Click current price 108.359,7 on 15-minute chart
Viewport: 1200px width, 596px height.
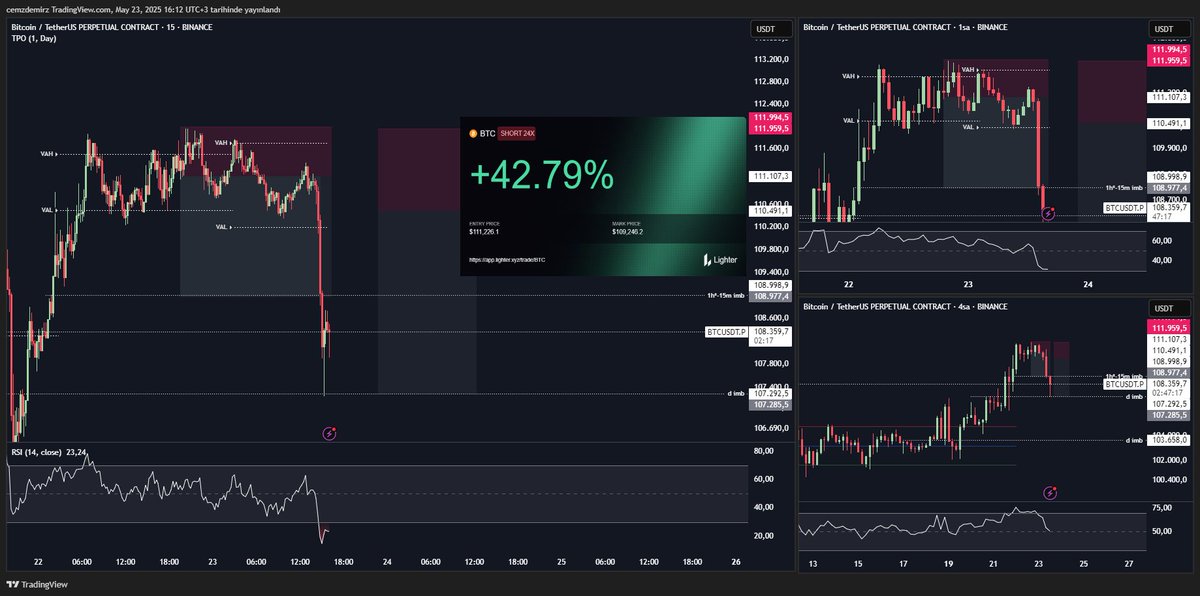(770, 331)
